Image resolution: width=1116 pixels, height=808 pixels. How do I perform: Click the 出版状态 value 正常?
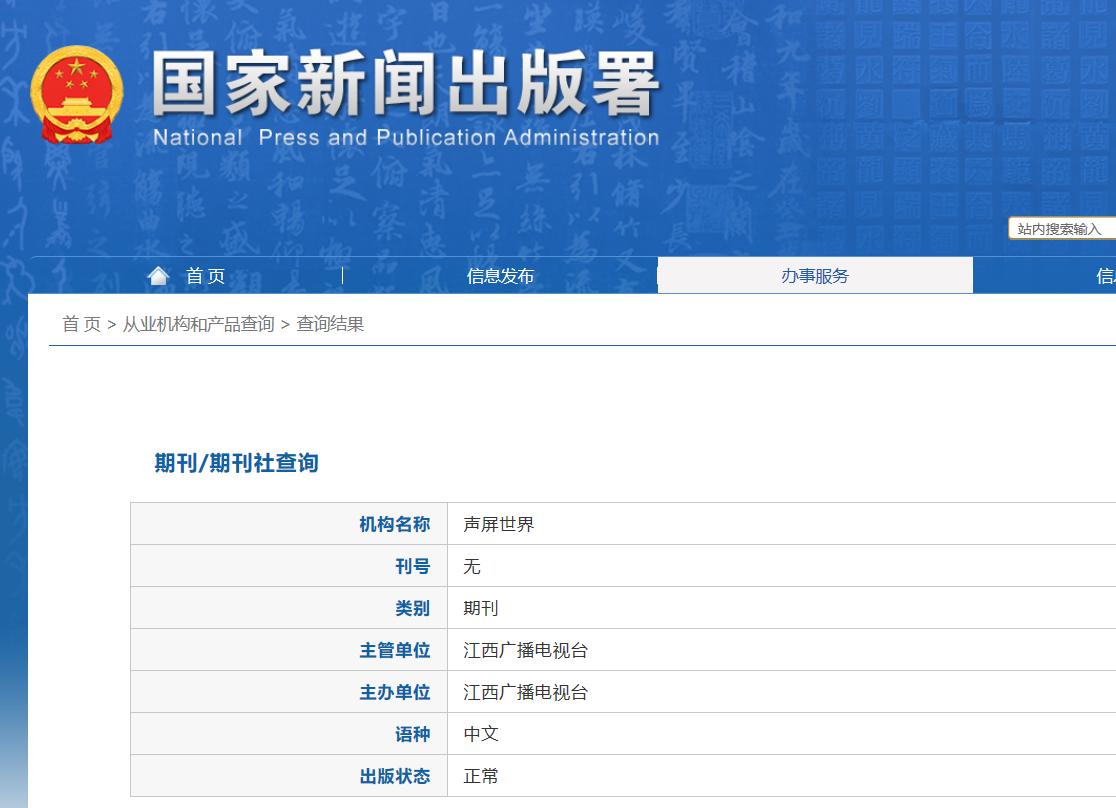(x=481, y=776)
